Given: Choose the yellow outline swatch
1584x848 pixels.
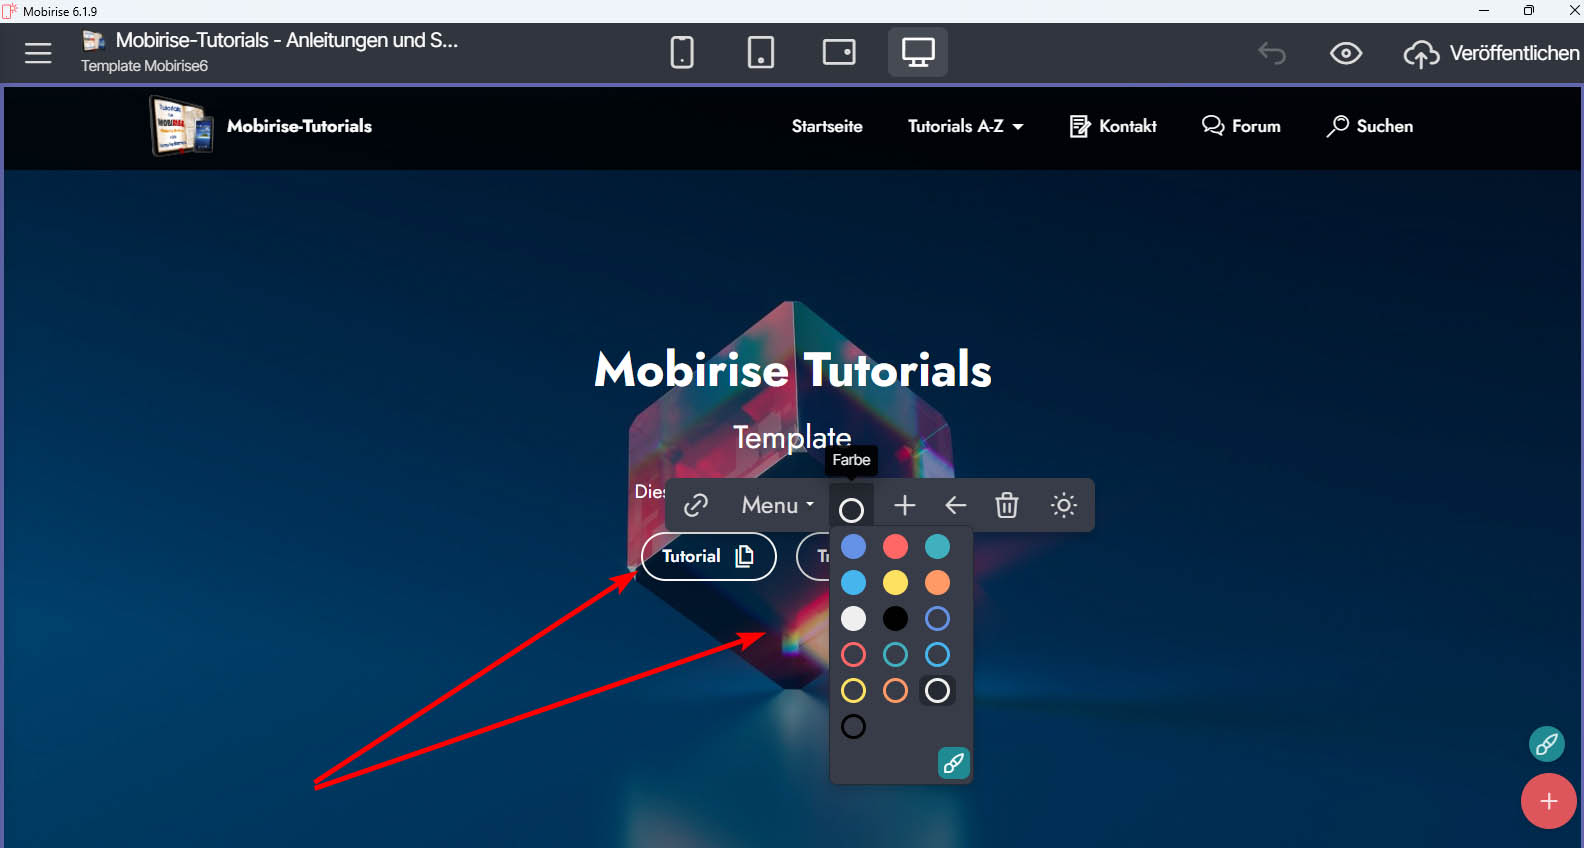Looking at the screenshot, I should click(853, 690).
